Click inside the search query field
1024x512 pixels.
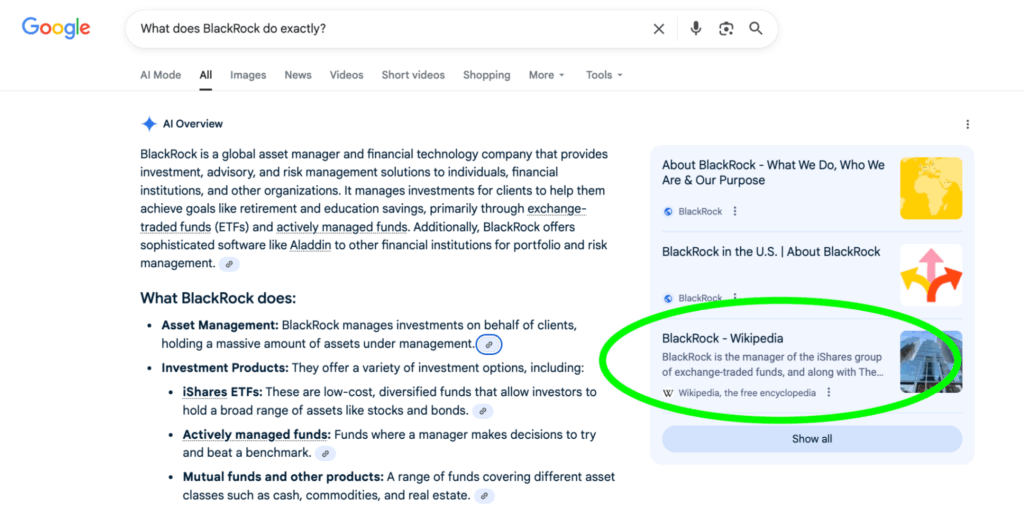click(390, 29)
